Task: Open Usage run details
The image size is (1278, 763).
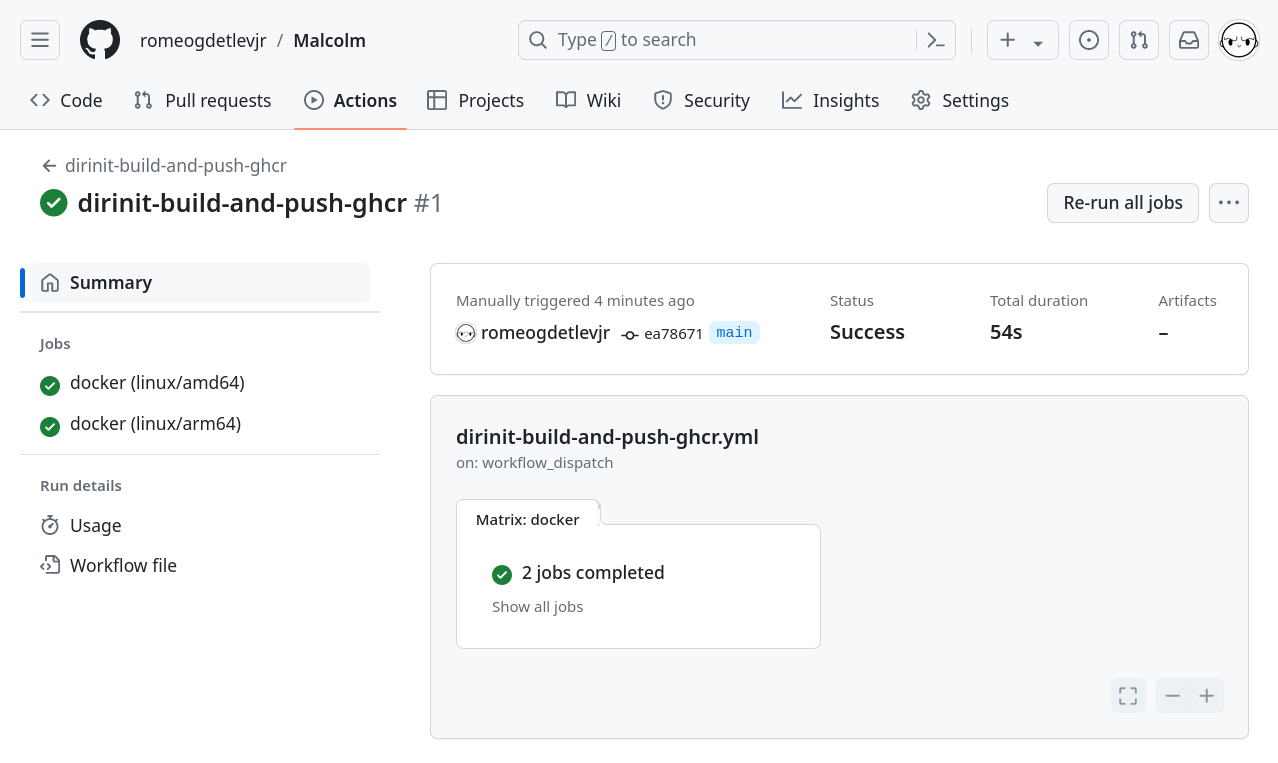Action: click(x=95, y=526)
